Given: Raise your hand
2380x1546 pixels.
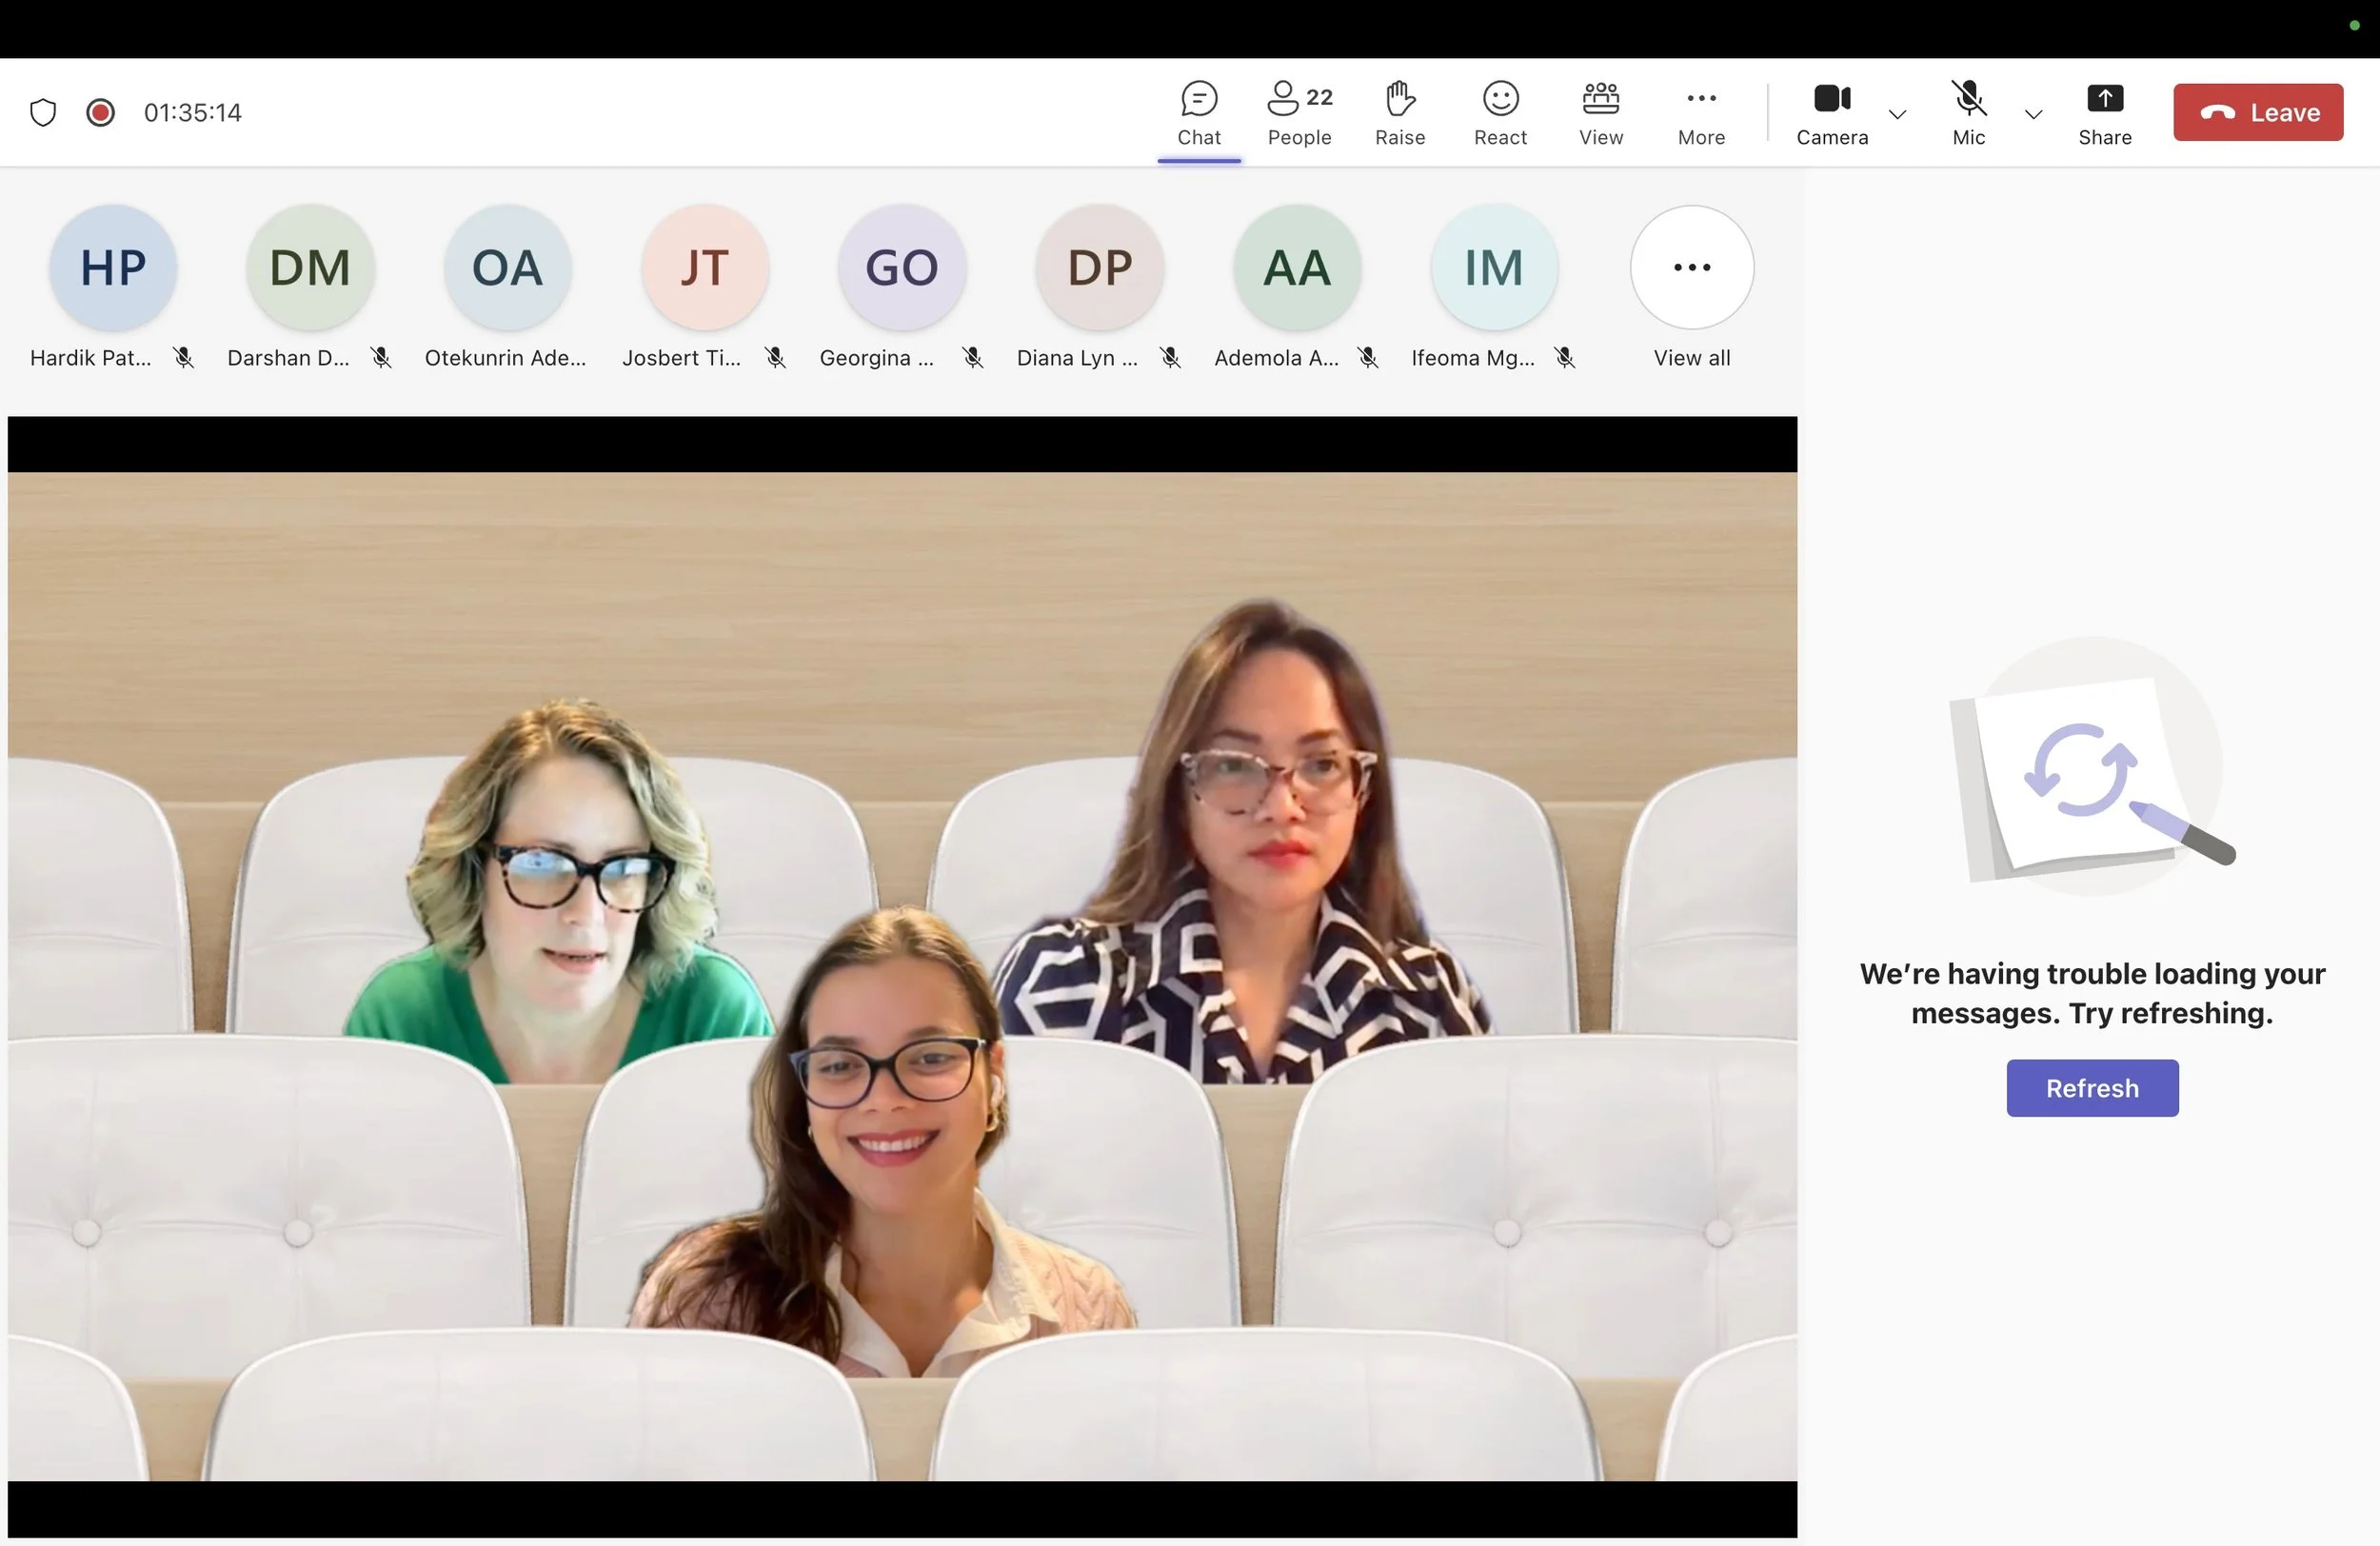Looking at the screenshot, I should (1399, 112).
